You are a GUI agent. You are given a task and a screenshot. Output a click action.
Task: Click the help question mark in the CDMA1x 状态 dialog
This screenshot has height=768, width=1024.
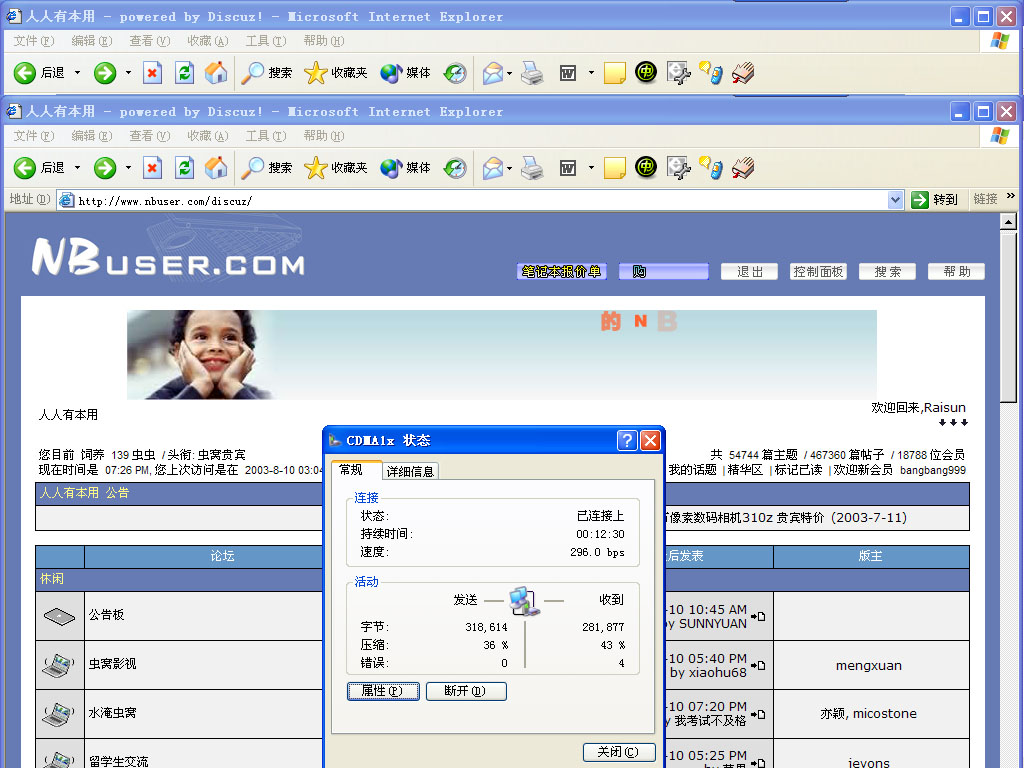click(626, 440)
